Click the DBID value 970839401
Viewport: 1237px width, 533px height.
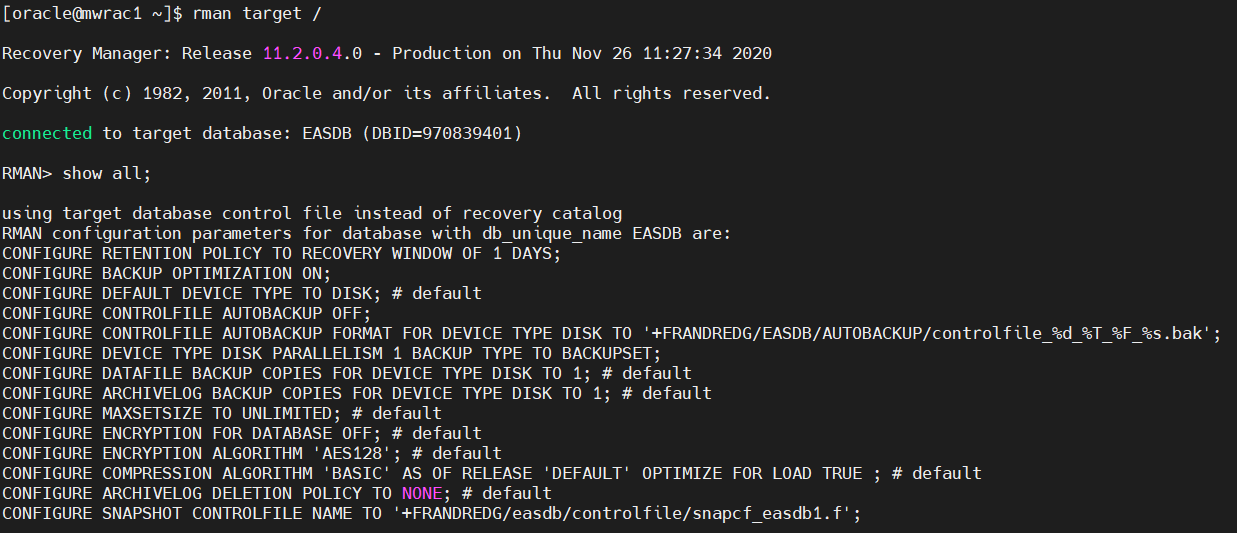(x=466, y=133)
